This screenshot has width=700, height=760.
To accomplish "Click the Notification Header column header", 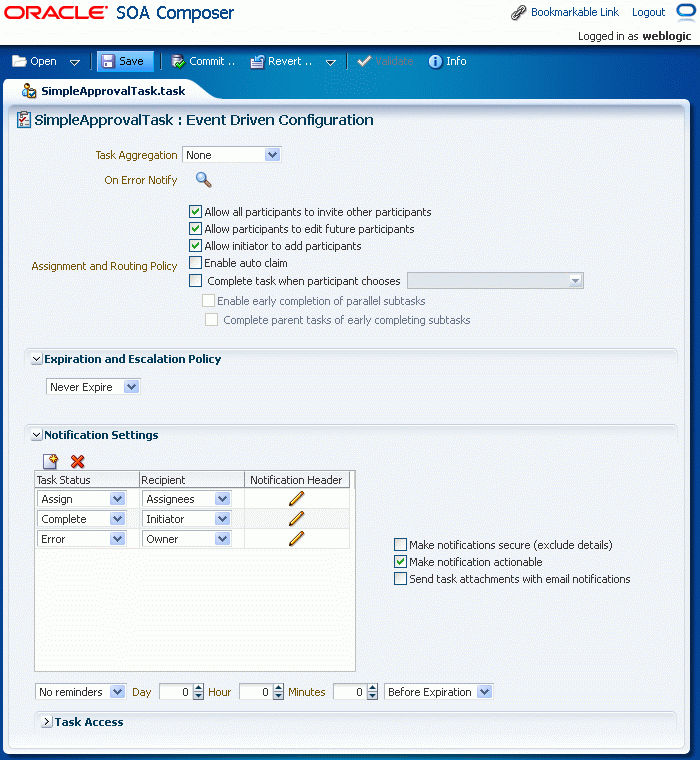I will point(297,480).
